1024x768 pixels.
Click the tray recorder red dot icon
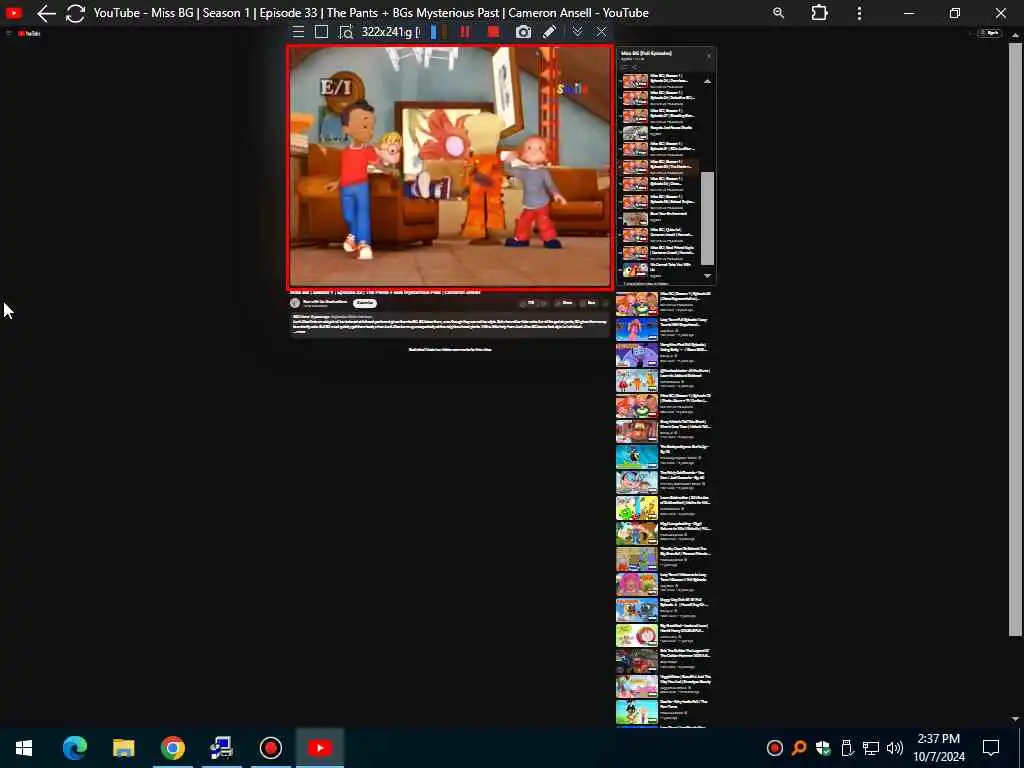pyautogui.click(x=775, y=748)
